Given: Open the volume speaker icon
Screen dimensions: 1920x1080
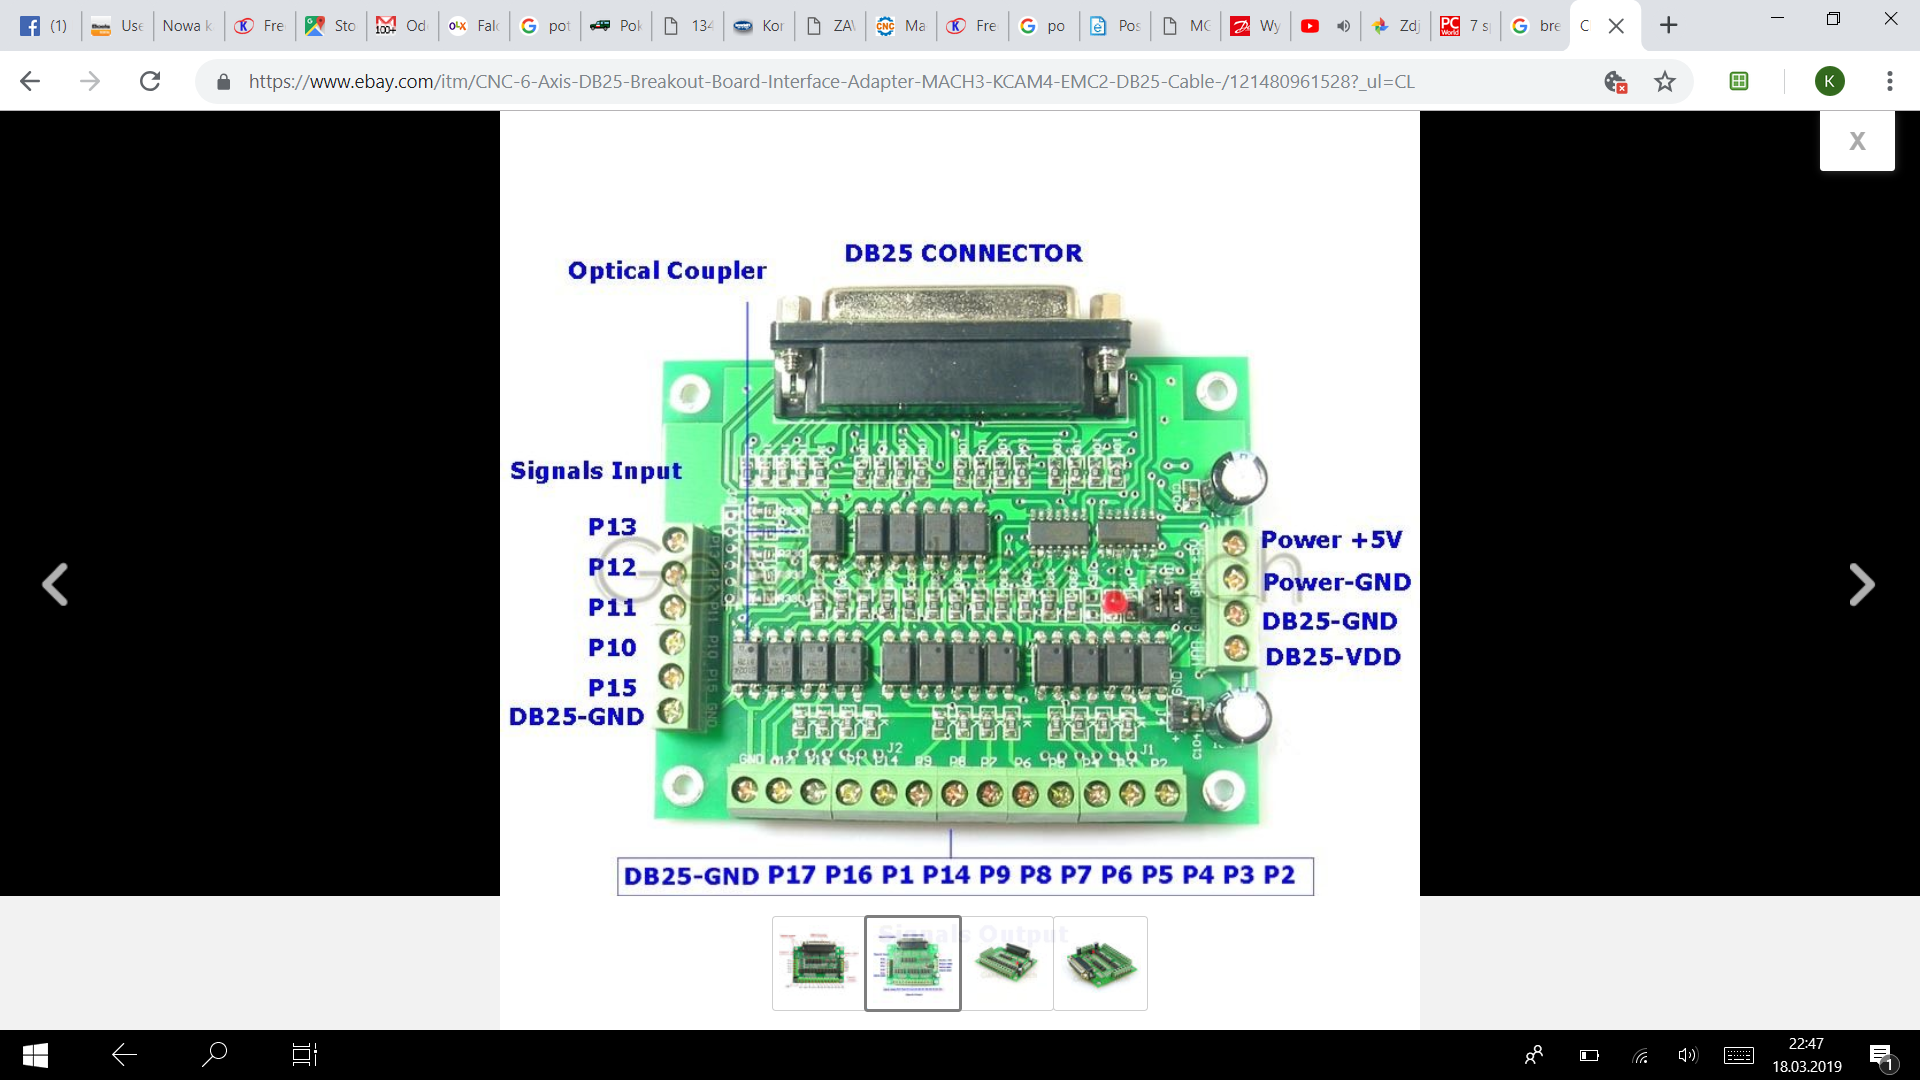Looking at the screenshot, I should click(1688, 1055).
